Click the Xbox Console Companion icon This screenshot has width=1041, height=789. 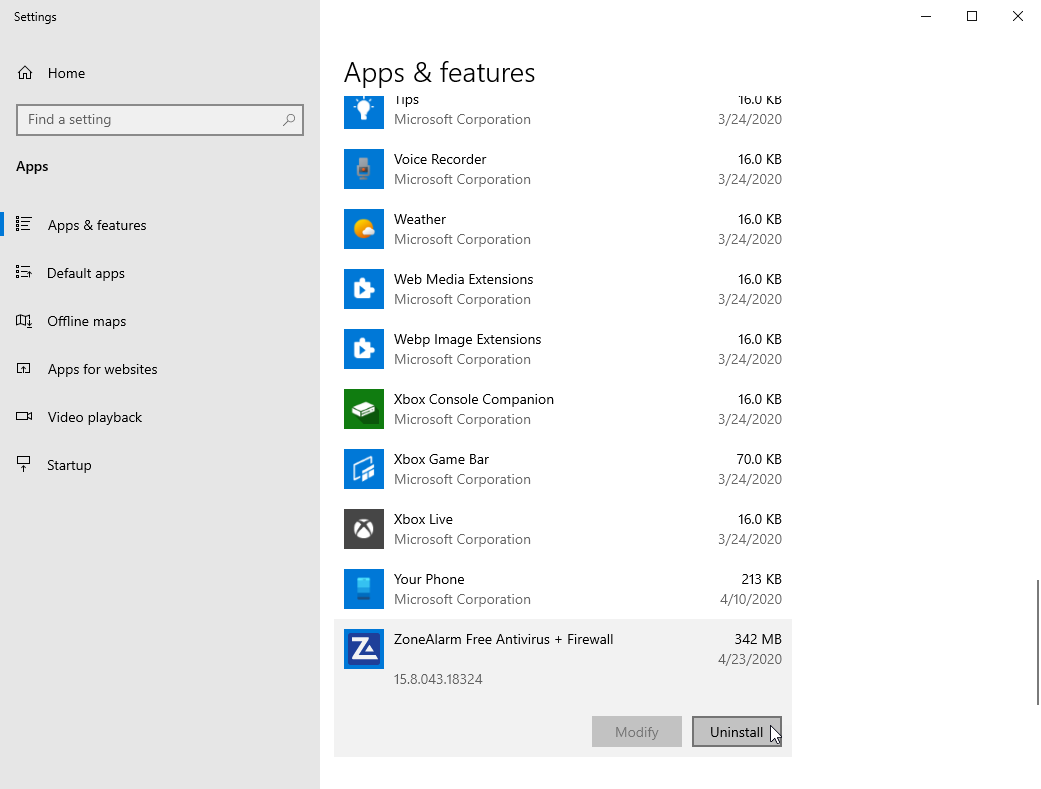364,409
